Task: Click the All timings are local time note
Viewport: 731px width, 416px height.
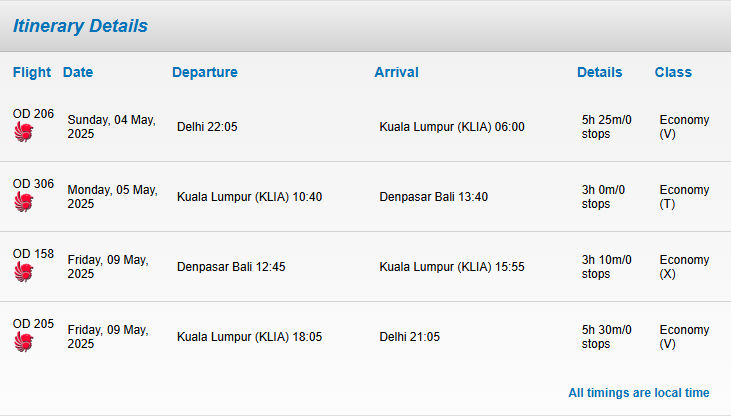Action: [639, 393]
